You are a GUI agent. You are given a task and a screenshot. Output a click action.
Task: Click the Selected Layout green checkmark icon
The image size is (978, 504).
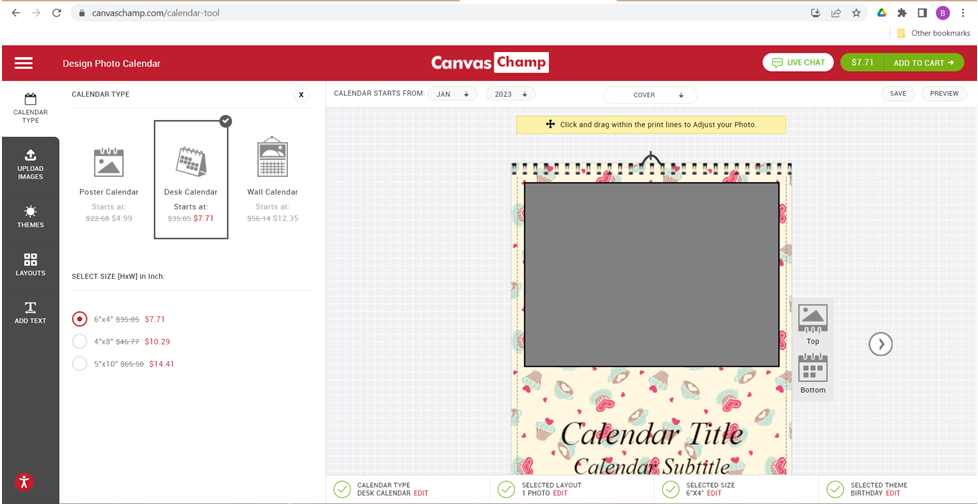click(506, 490)
